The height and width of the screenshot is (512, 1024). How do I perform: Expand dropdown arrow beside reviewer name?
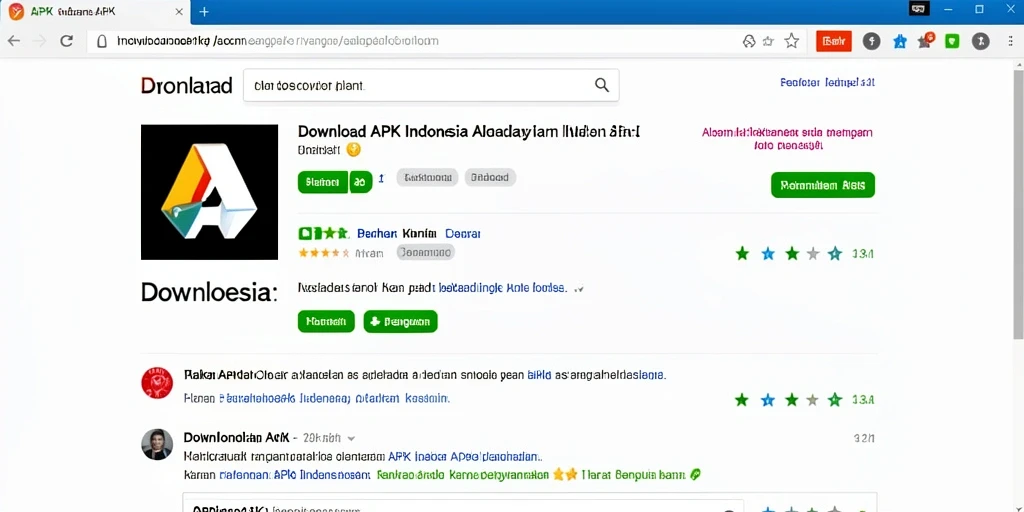coord(351,439)
